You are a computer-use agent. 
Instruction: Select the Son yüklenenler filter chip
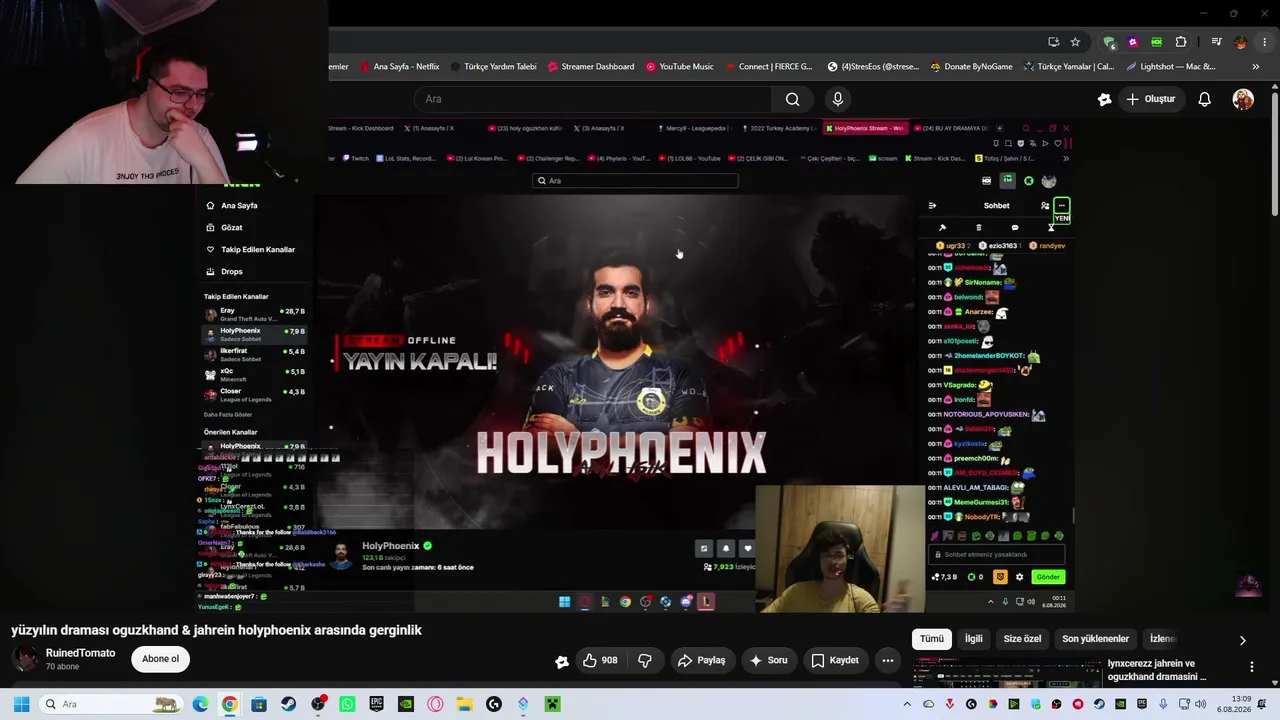(x=1095, y=639)
